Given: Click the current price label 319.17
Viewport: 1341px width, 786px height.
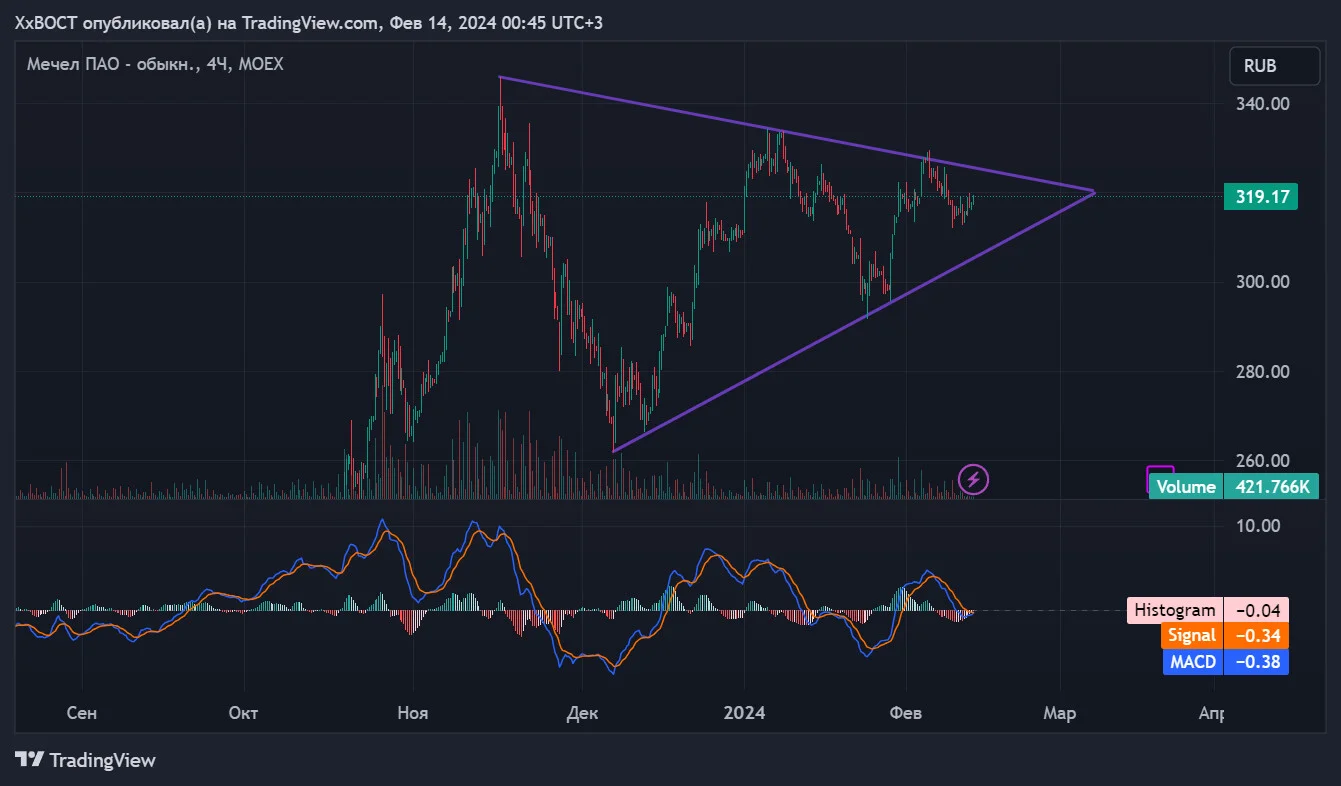Looking at the screenshot, I should pos(1260,196).
